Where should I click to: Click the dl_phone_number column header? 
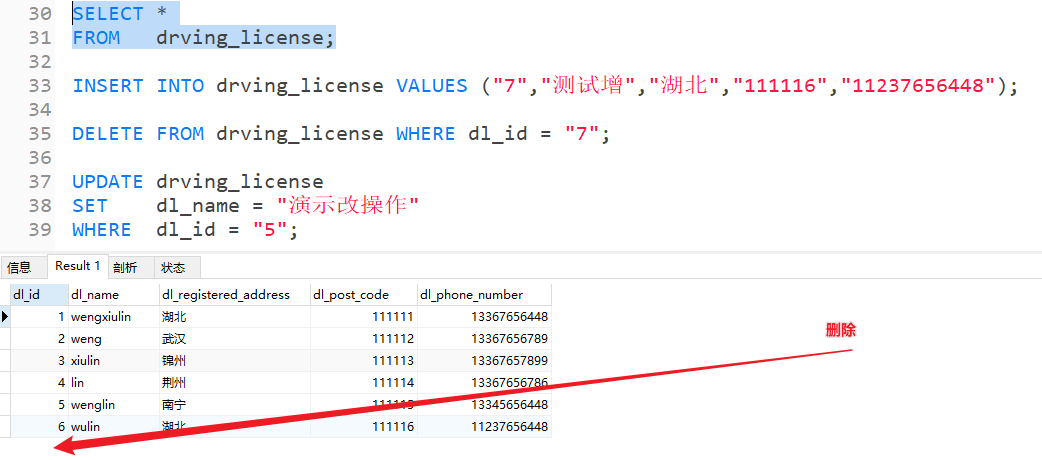coord(484,294)
